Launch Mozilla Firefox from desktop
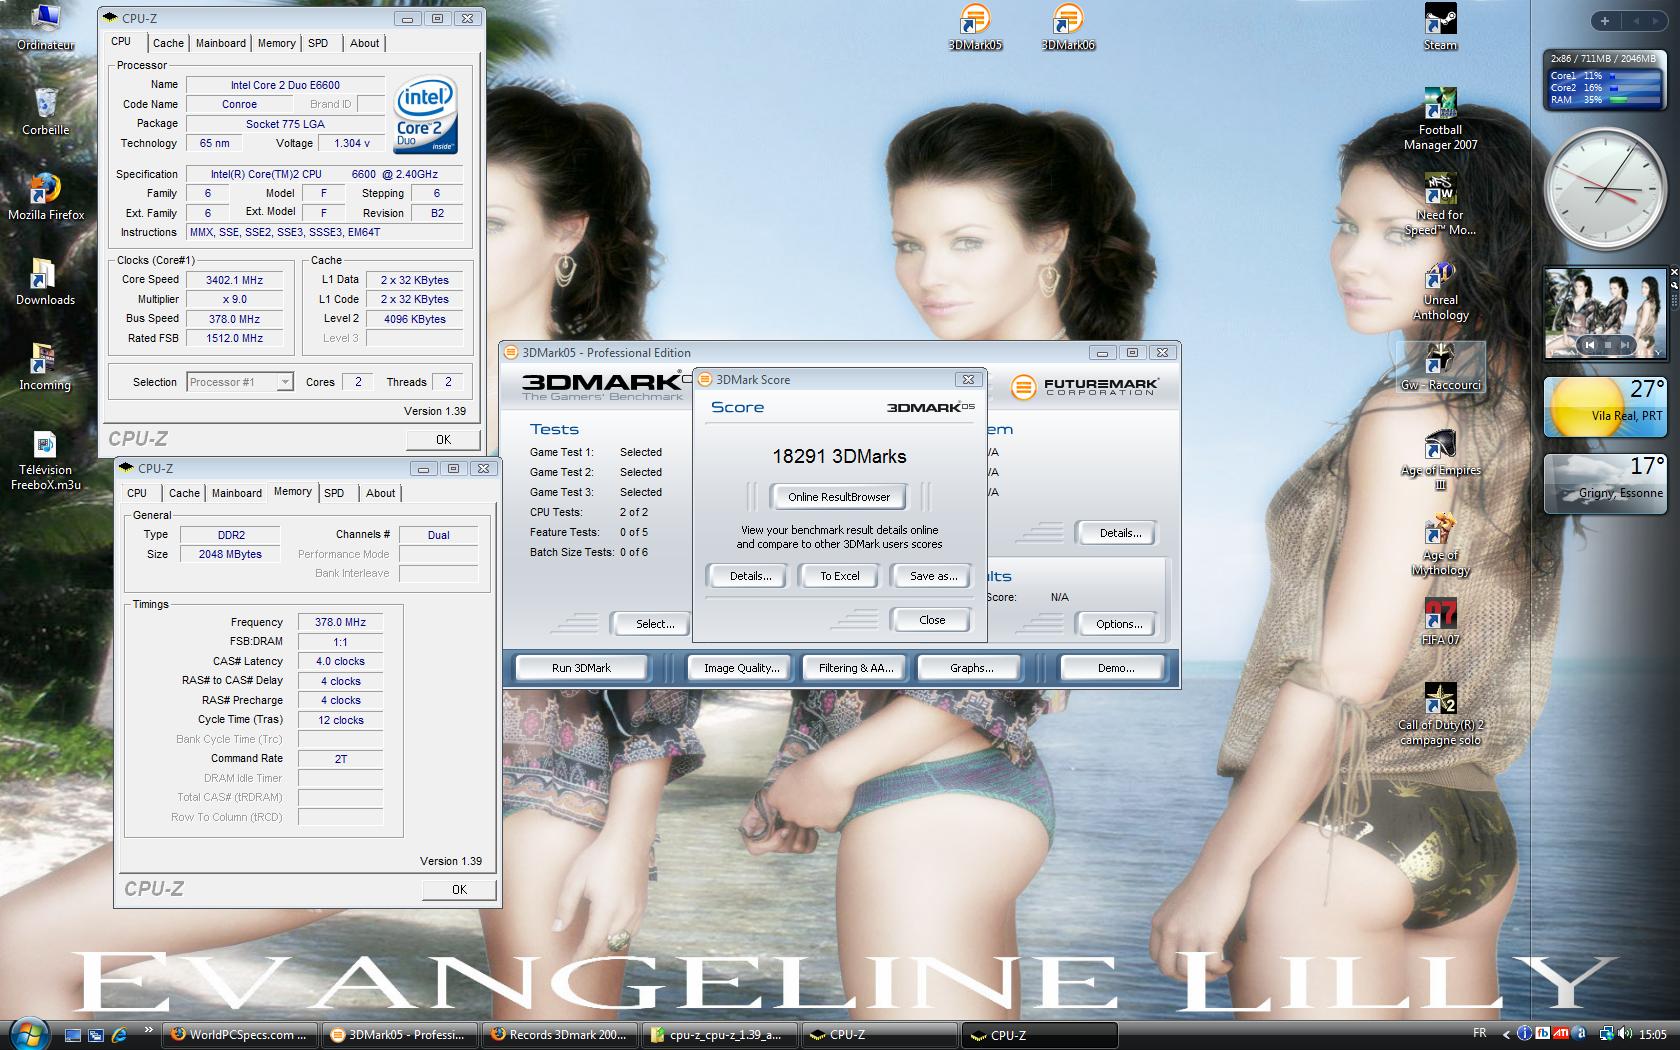The image size is (1680, 1050). click(46, 197)
